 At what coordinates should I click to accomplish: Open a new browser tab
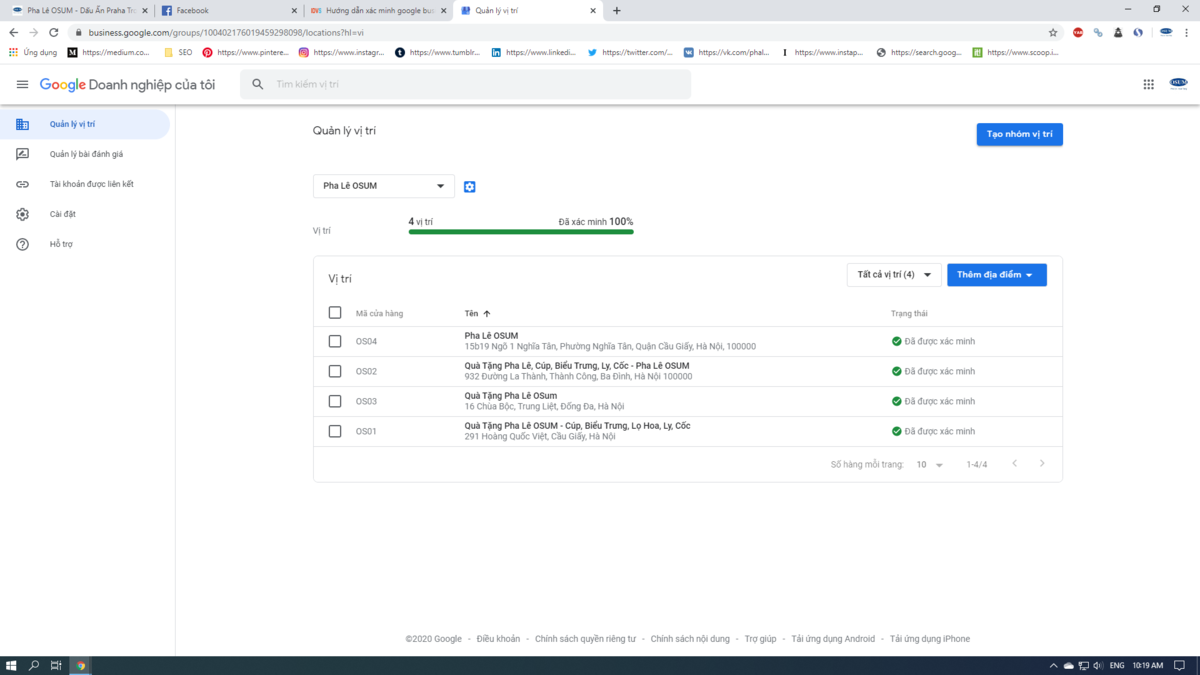pyautogui.click(x=616, y=11)
